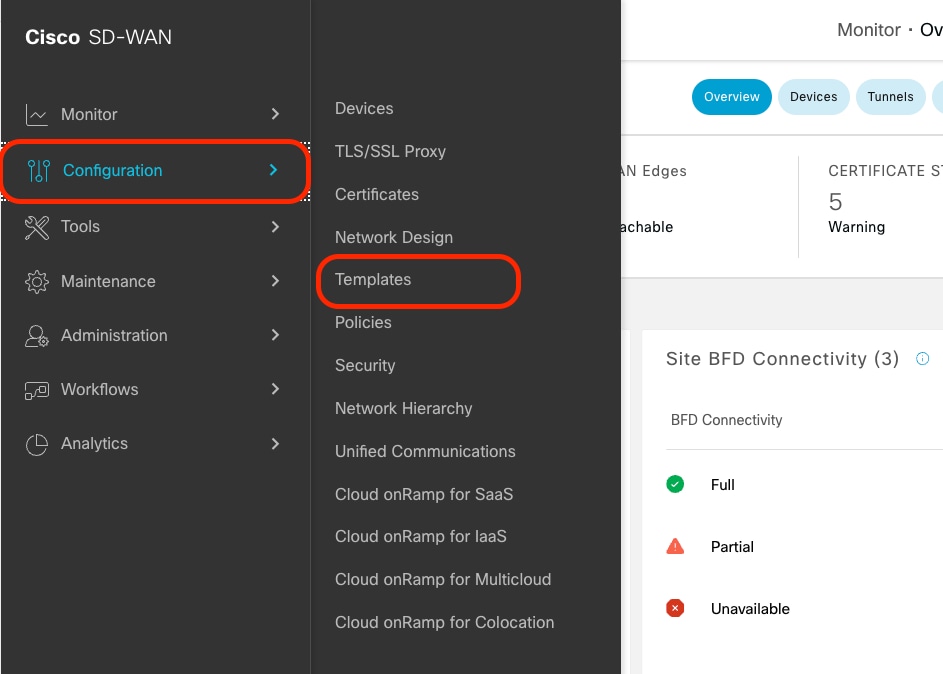Image resolution: width=943 pixels, height=674 pixels.
Task: Click the Partial connectivity row label
Action: click(732, 547)
